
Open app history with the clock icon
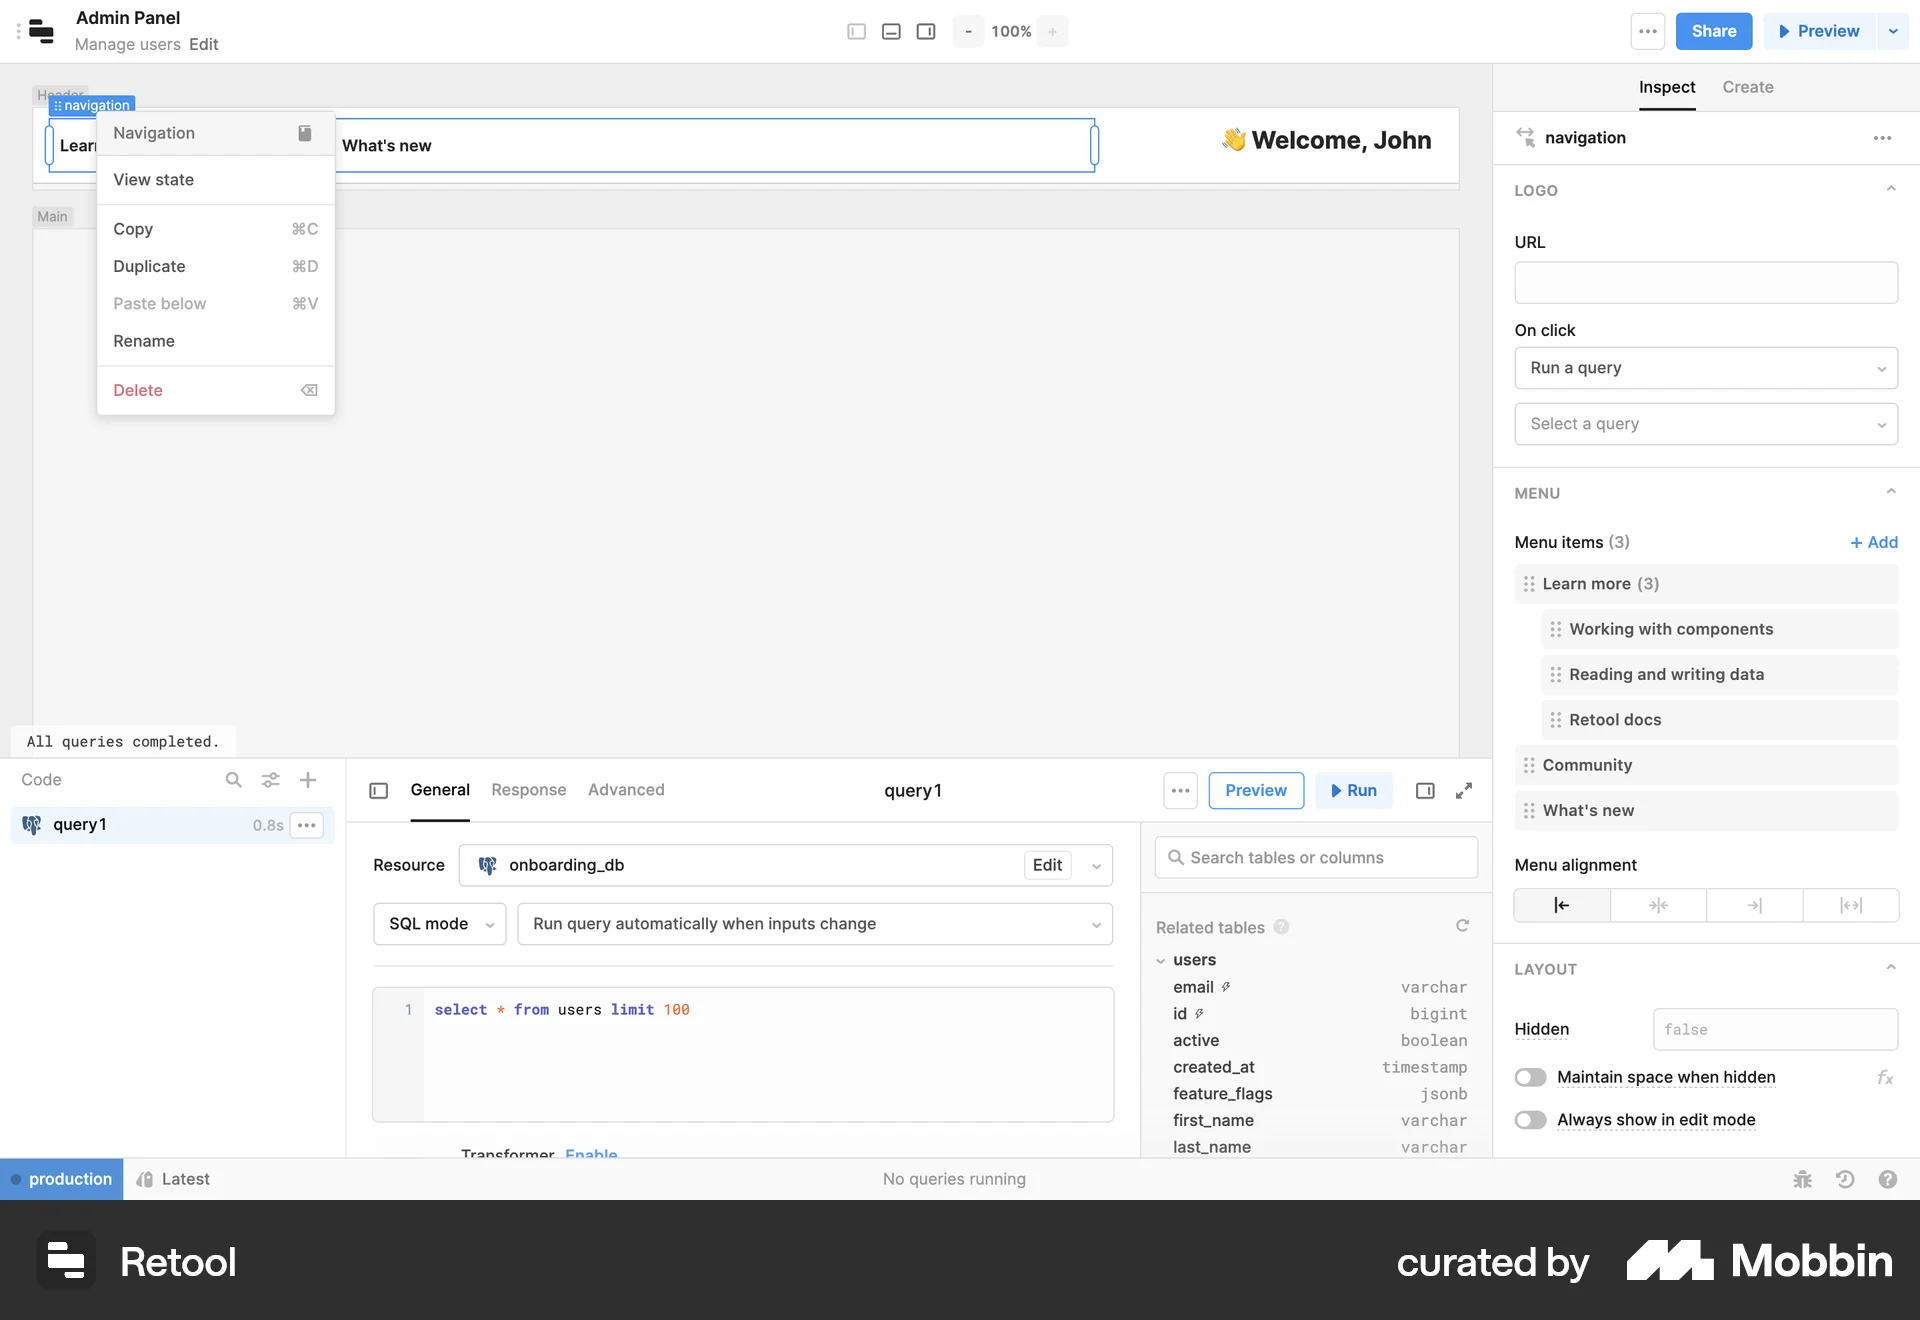[x=1844, y=1179]
